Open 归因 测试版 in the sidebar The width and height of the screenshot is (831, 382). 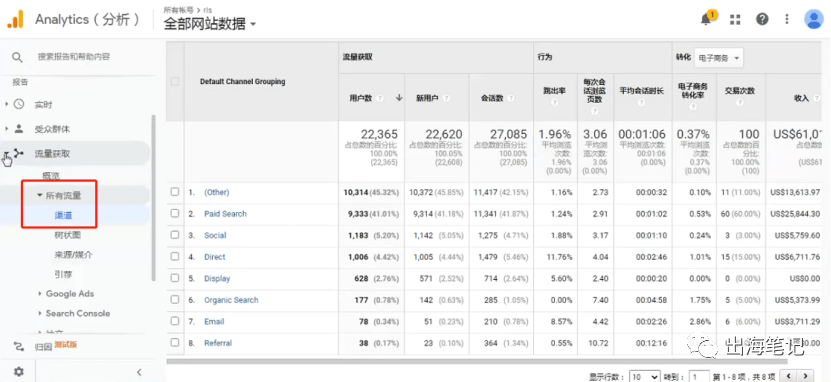56,346
